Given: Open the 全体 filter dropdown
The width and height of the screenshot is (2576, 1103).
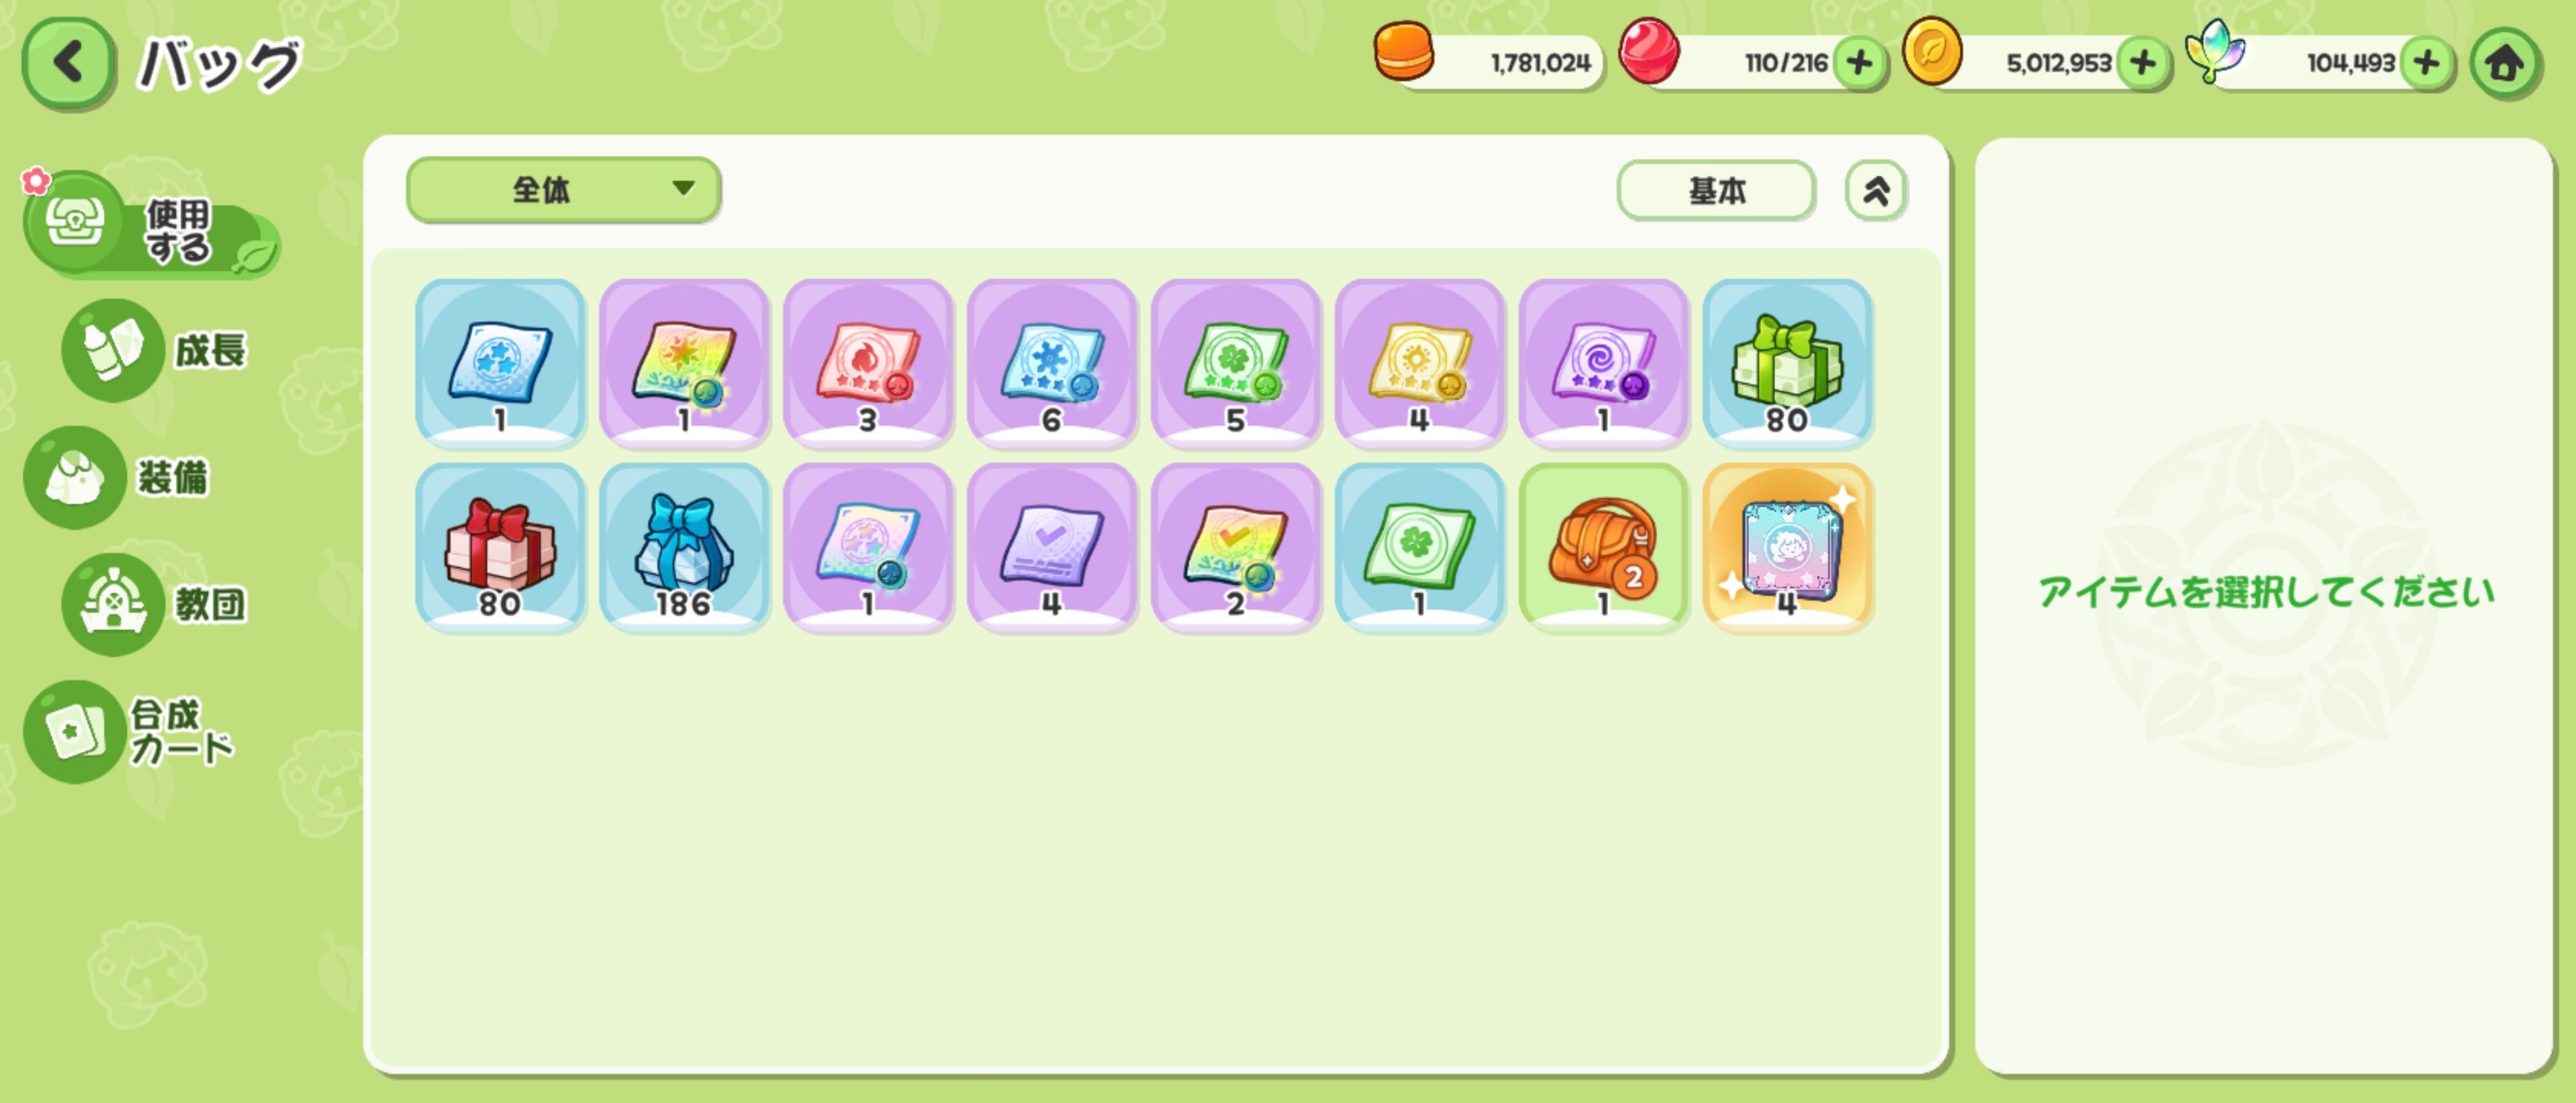Looking at the screenshot, I should (563, 189).
